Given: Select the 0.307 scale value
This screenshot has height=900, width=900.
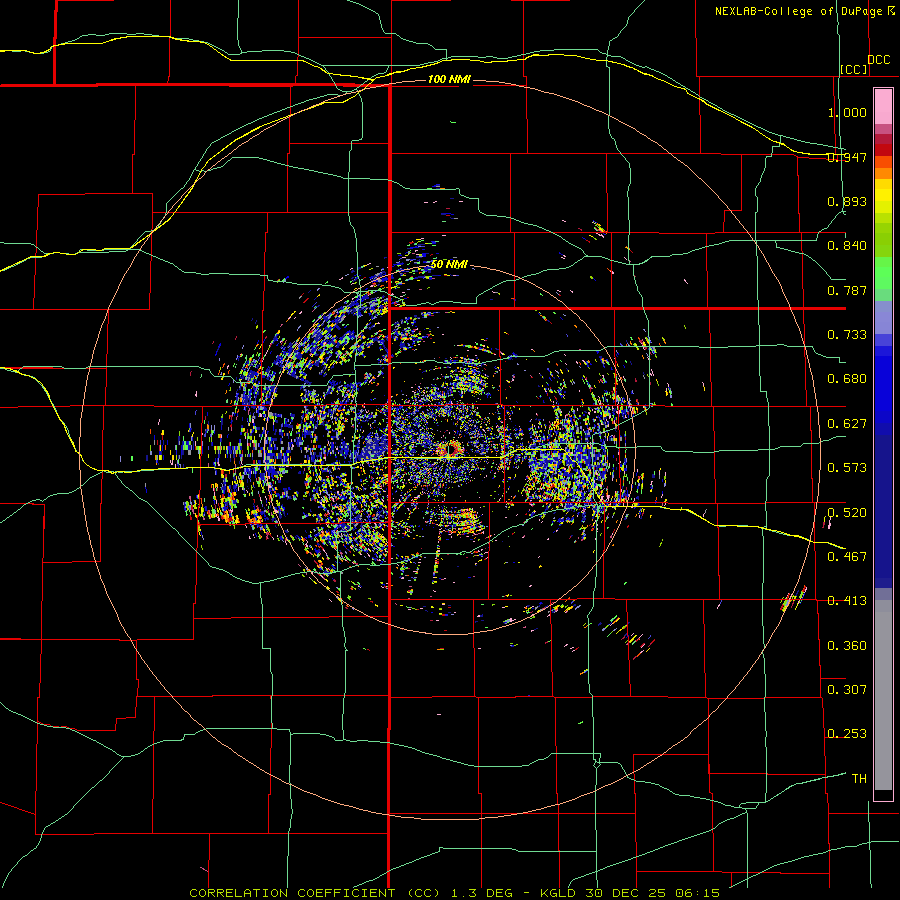Looking at the screenshot, I should coord(847,689).
